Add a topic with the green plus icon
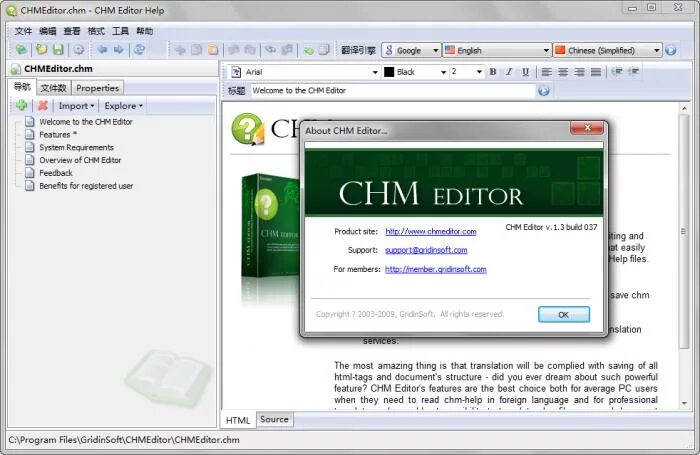 tap(21, 105)
